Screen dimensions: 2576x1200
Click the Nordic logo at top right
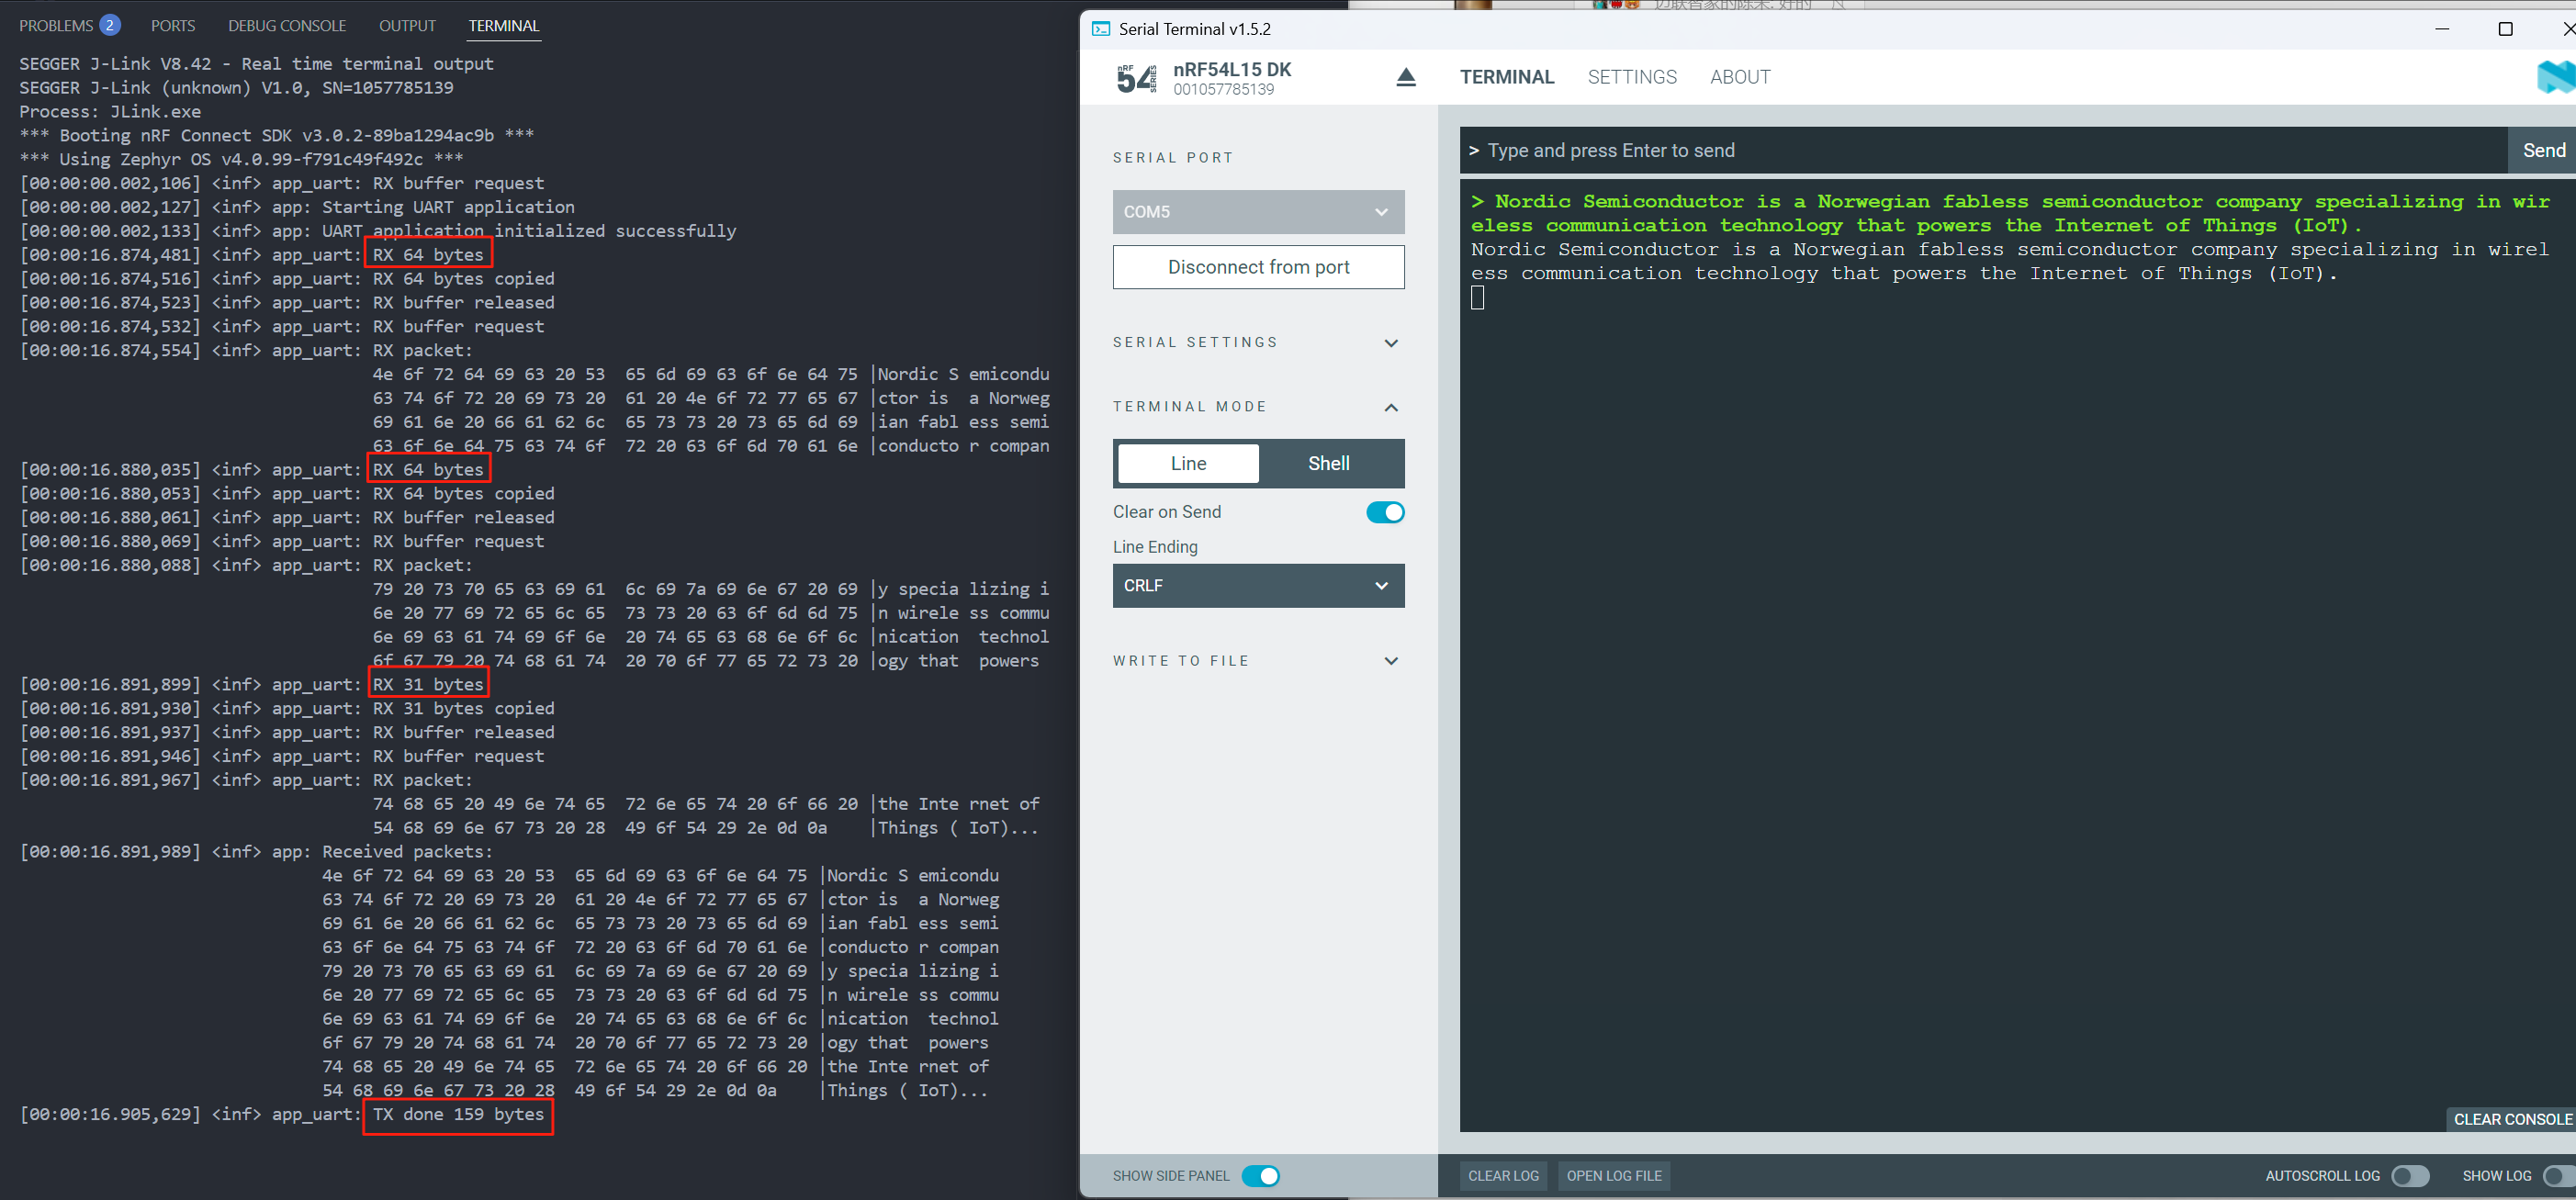tap(2556, 77)
